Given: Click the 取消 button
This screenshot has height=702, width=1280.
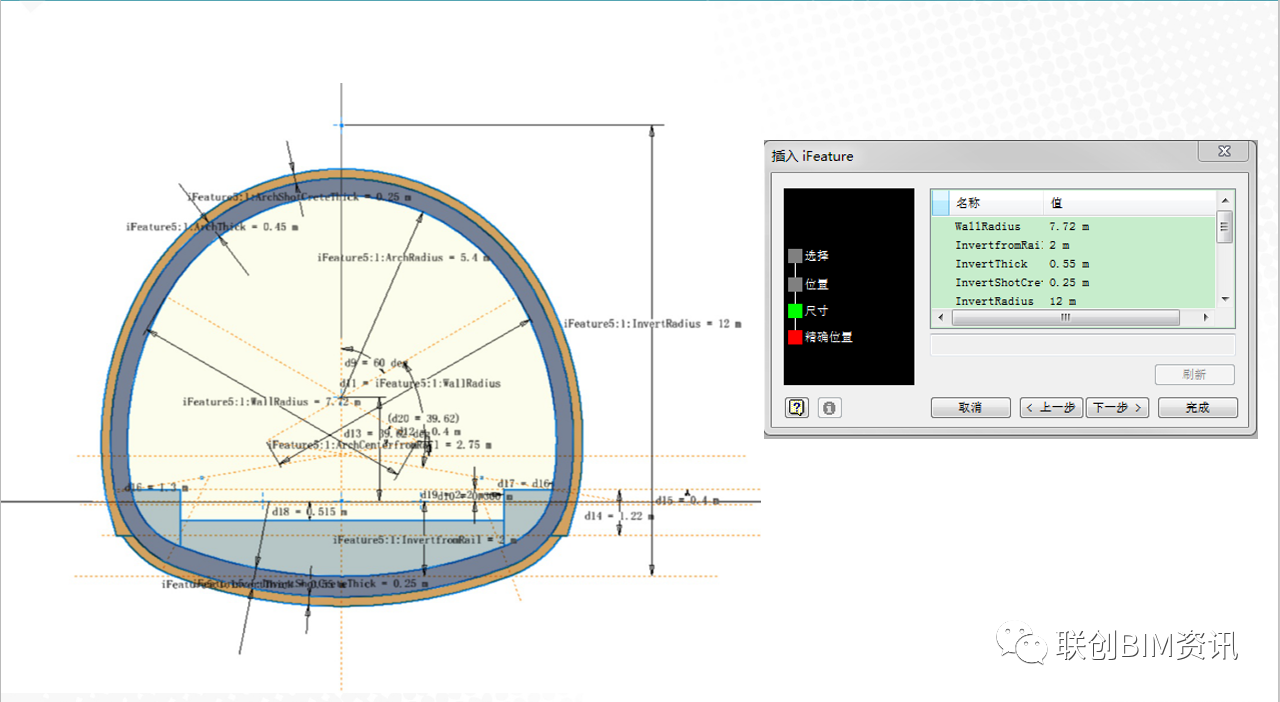Looking at the screenshot, I should (970, 408).
